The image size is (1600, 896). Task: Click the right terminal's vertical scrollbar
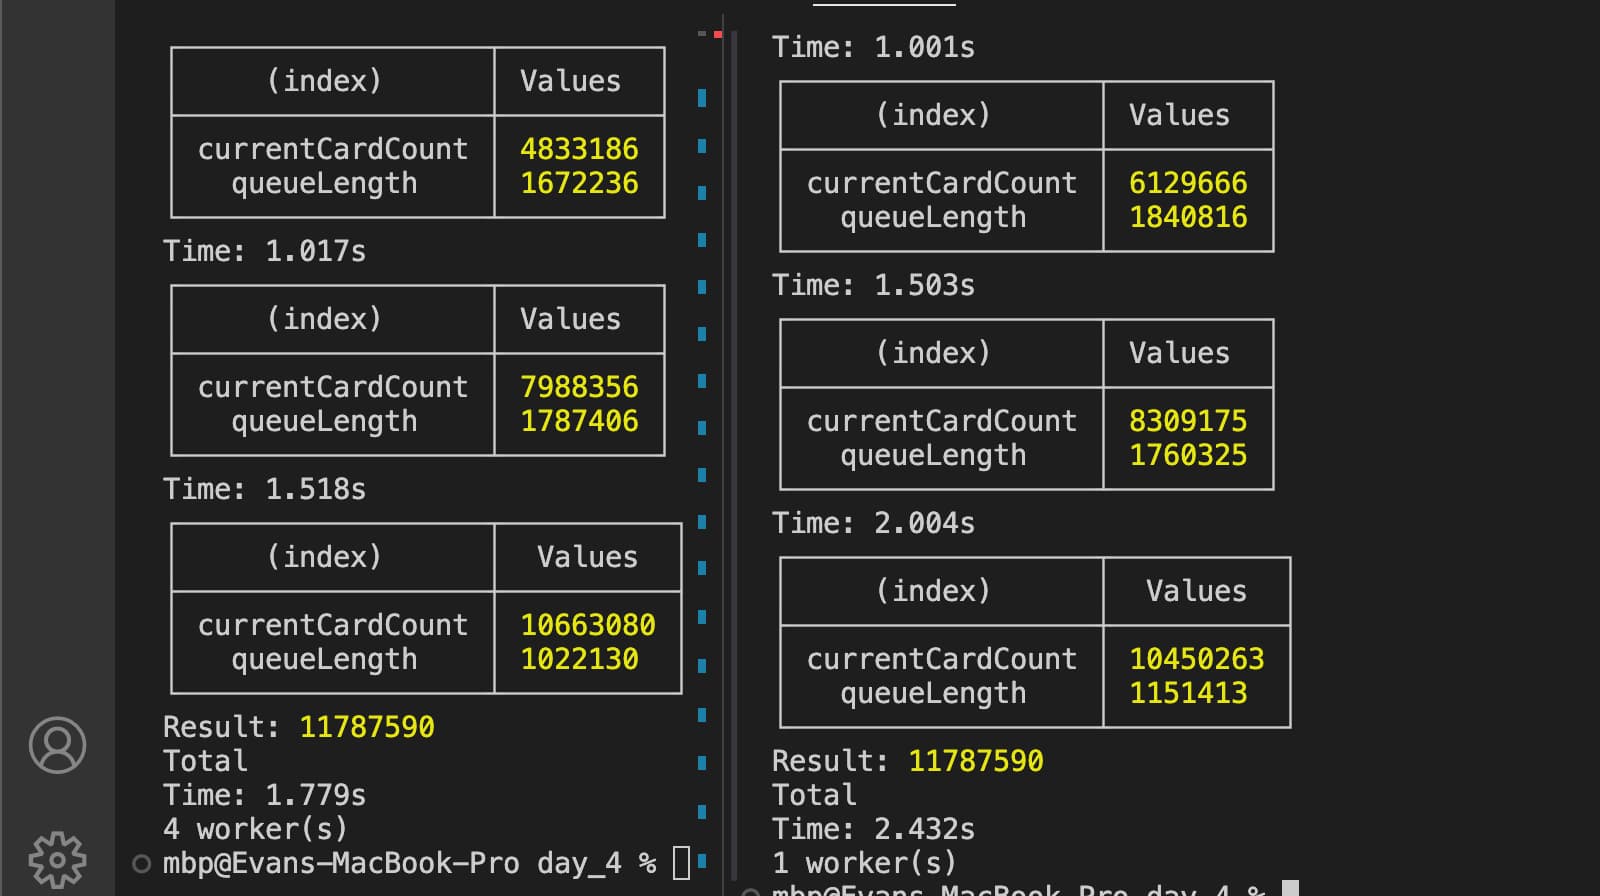735,450
